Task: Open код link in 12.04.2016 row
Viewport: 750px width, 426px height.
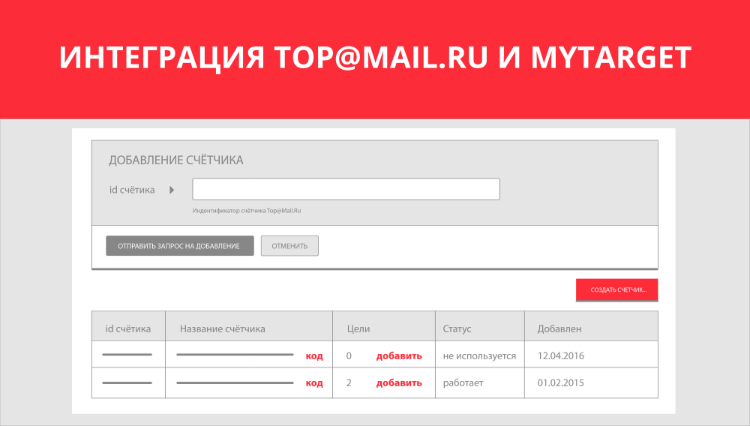Action: point(314,356)
